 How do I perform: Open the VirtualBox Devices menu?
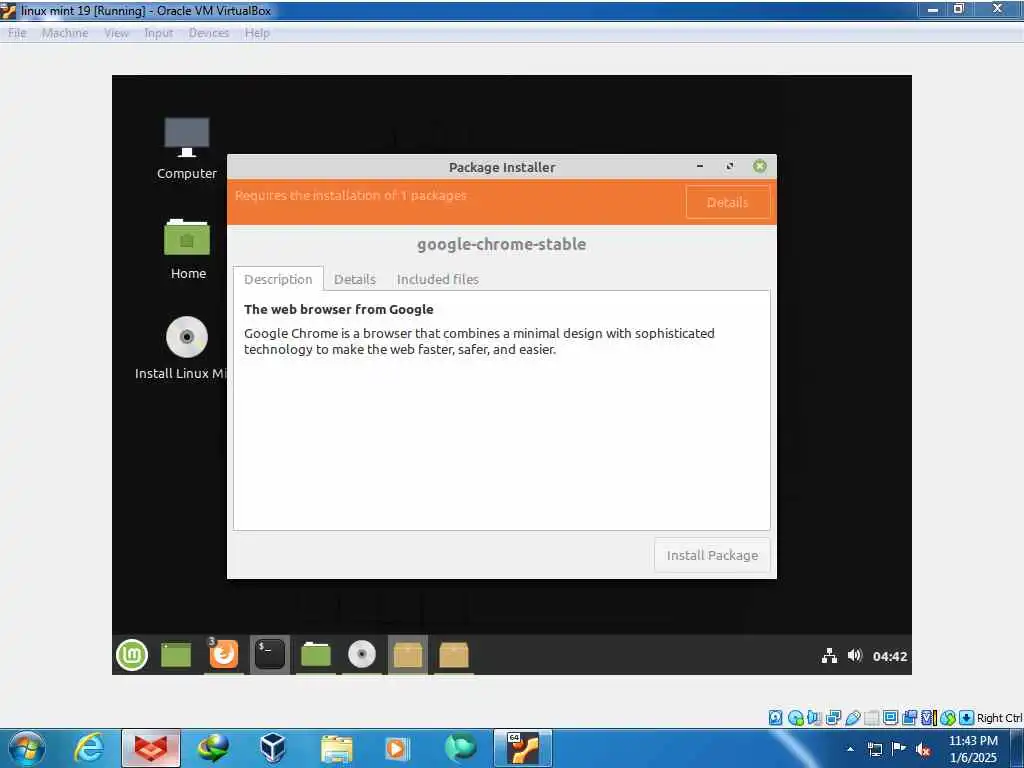[x=209, y=33]
